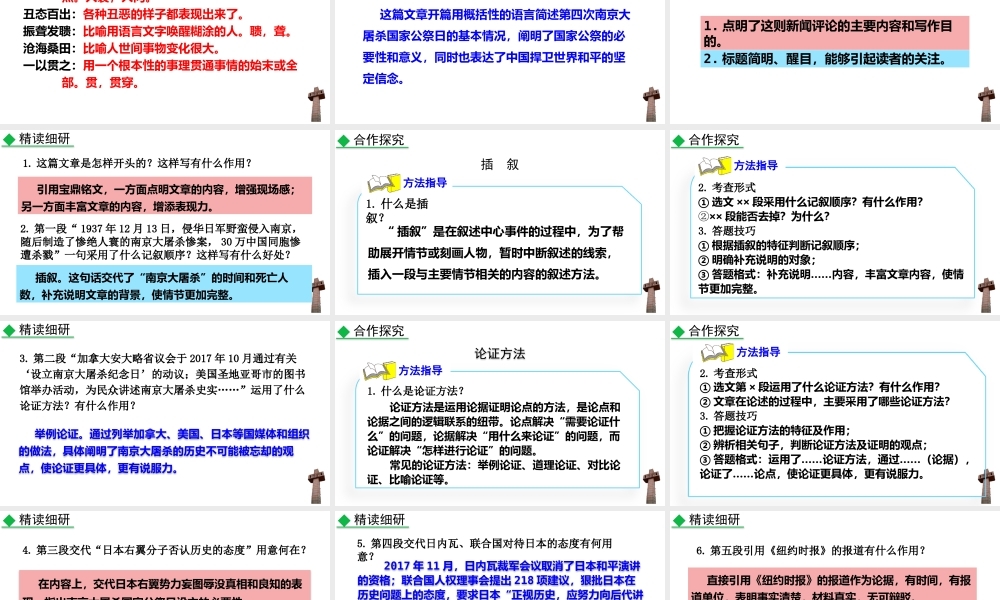Click the definition text starting “插叙”是在叙述中心事件的过程中
The height and width of the screenshot is (600, 1000).
[496, 253]
